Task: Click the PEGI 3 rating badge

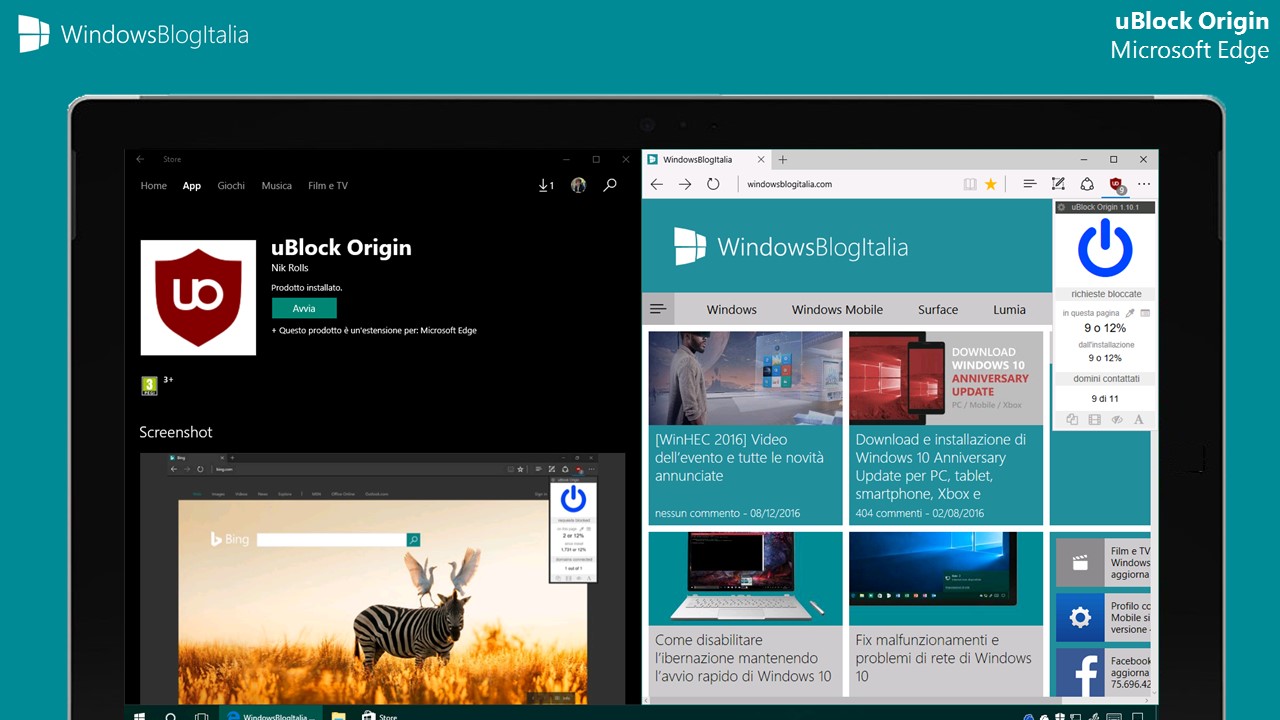Action: [x=149, y=385]
